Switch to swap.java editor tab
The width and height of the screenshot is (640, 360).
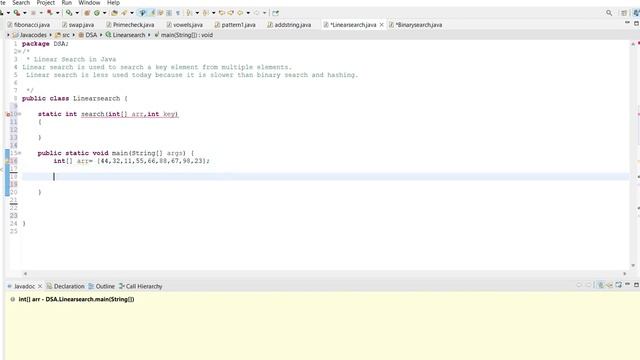78,25
